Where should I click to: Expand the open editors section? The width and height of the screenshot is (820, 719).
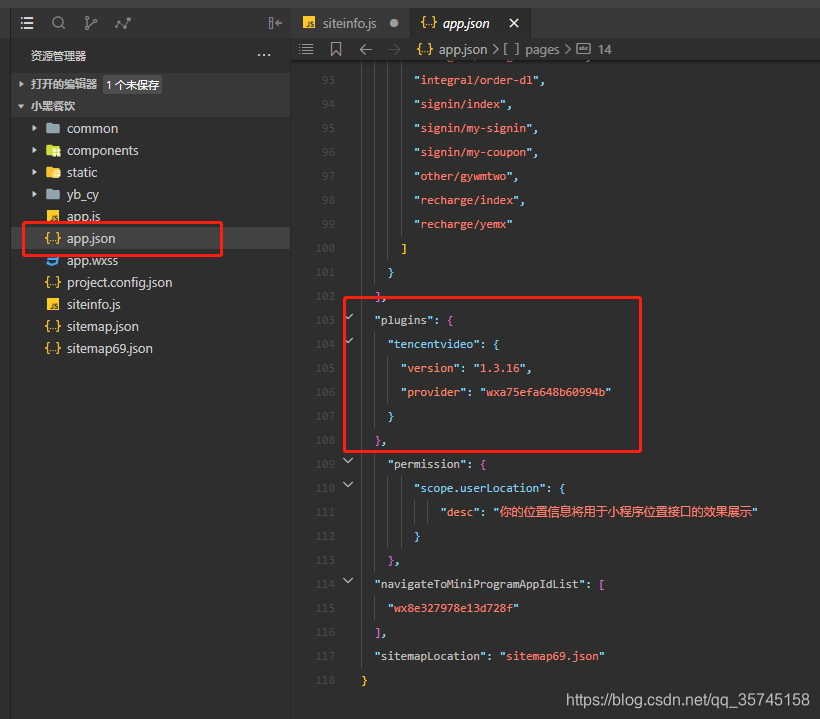pos(21,84)
